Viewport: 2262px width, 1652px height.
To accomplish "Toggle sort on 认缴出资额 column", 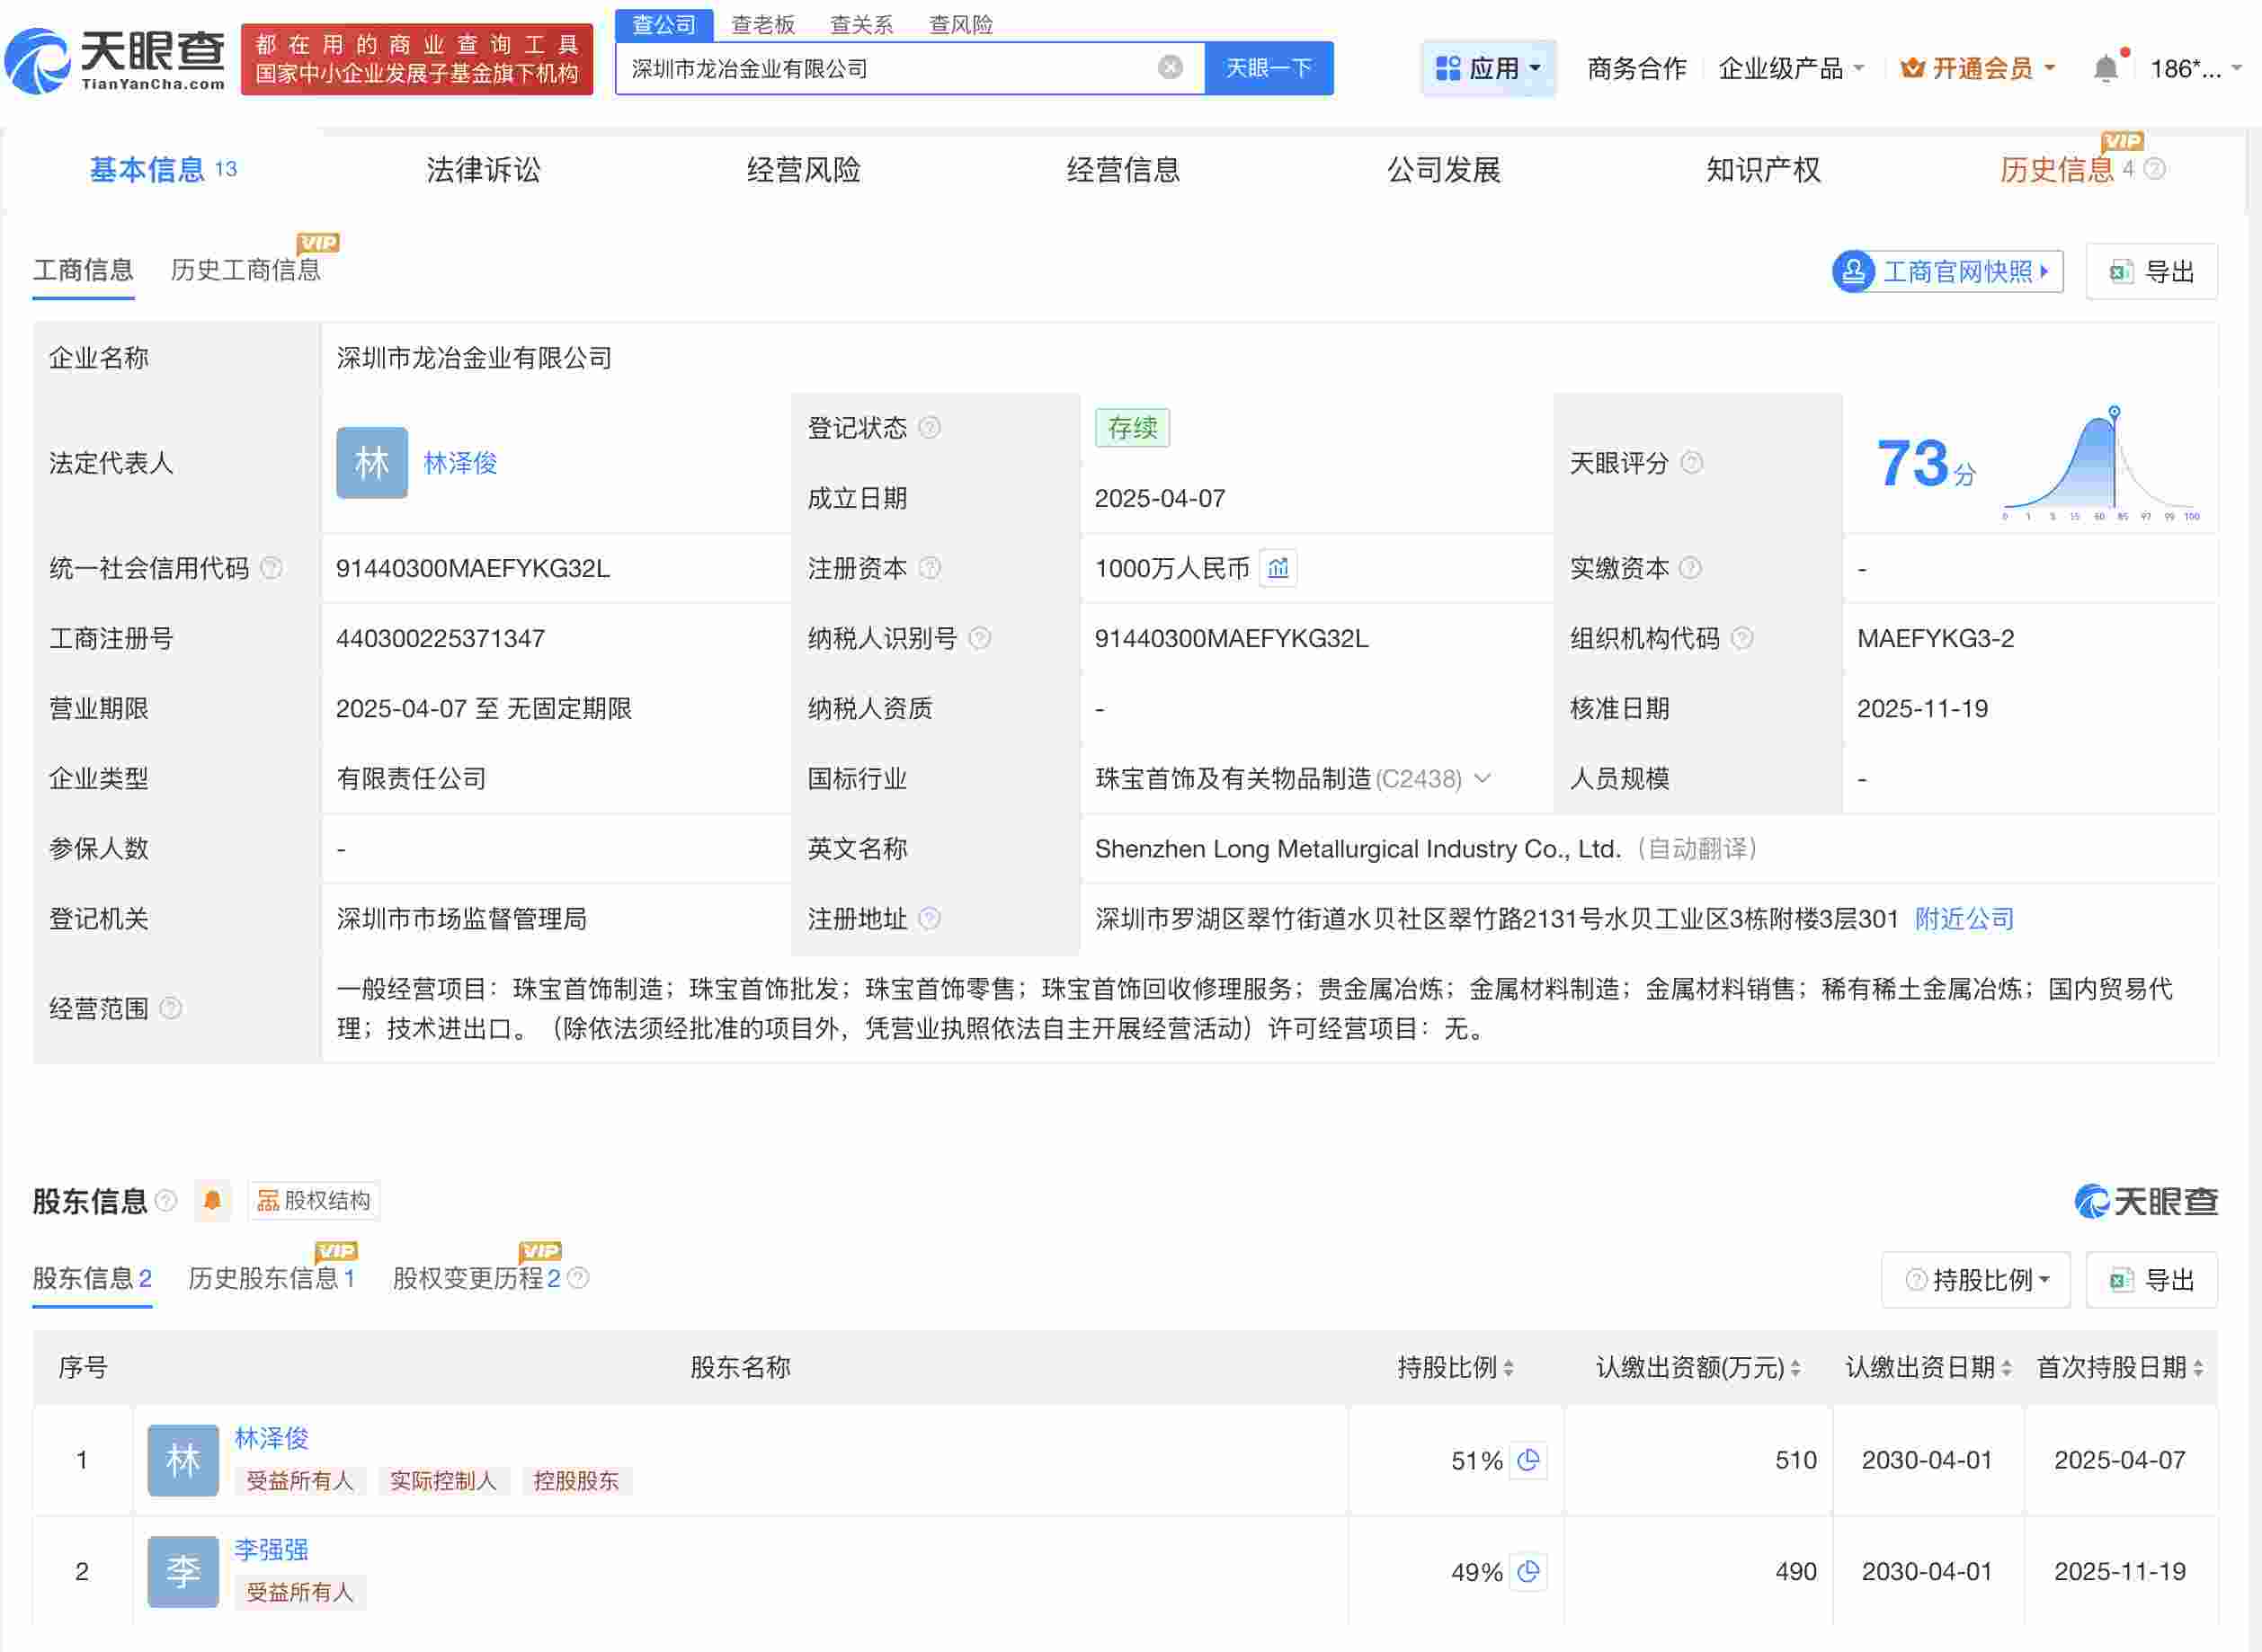I will [x=1795, y=1367].
